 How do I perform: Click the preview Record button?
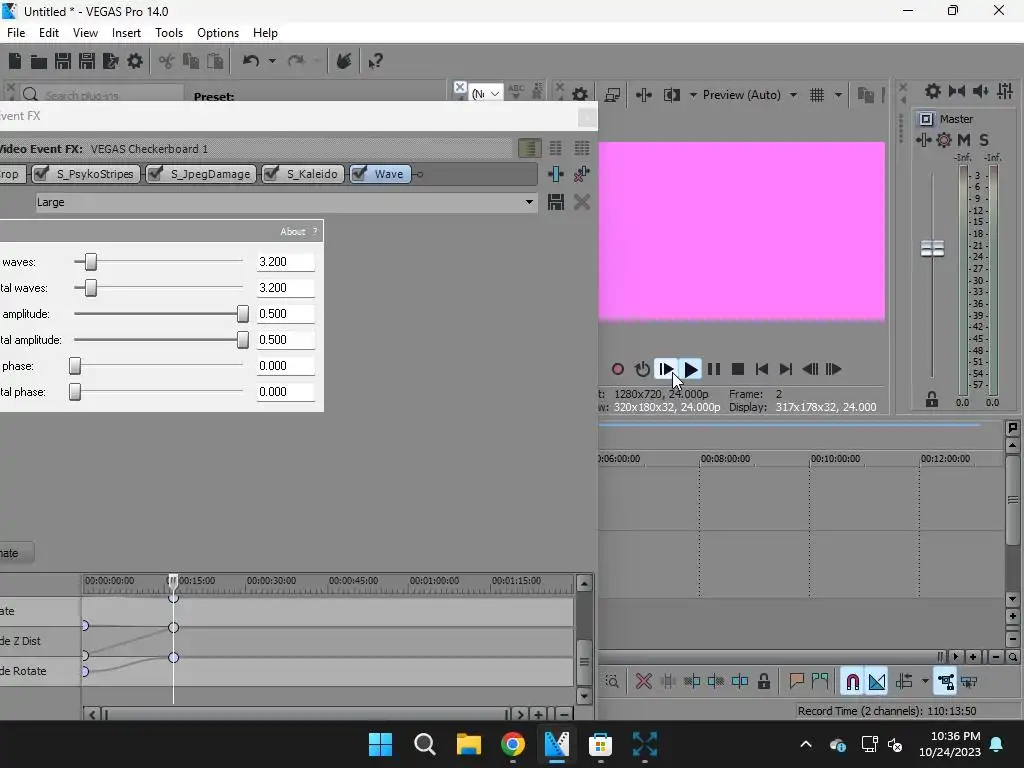point(617,369)
